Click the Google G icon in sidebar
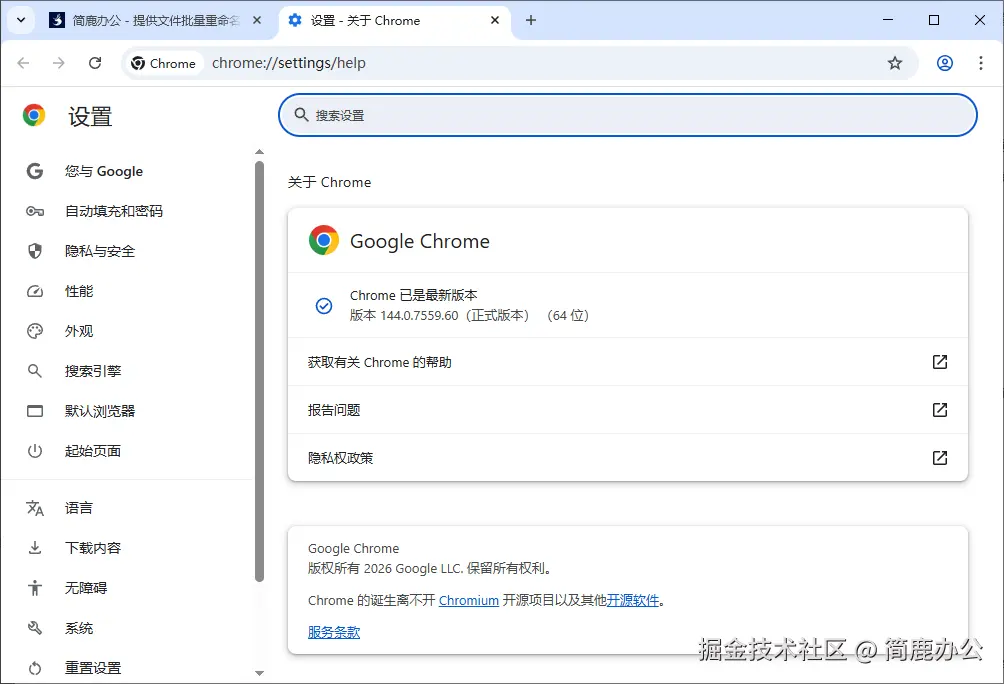This screenshot has width=1004, height=684. click(x=35, y=171)
